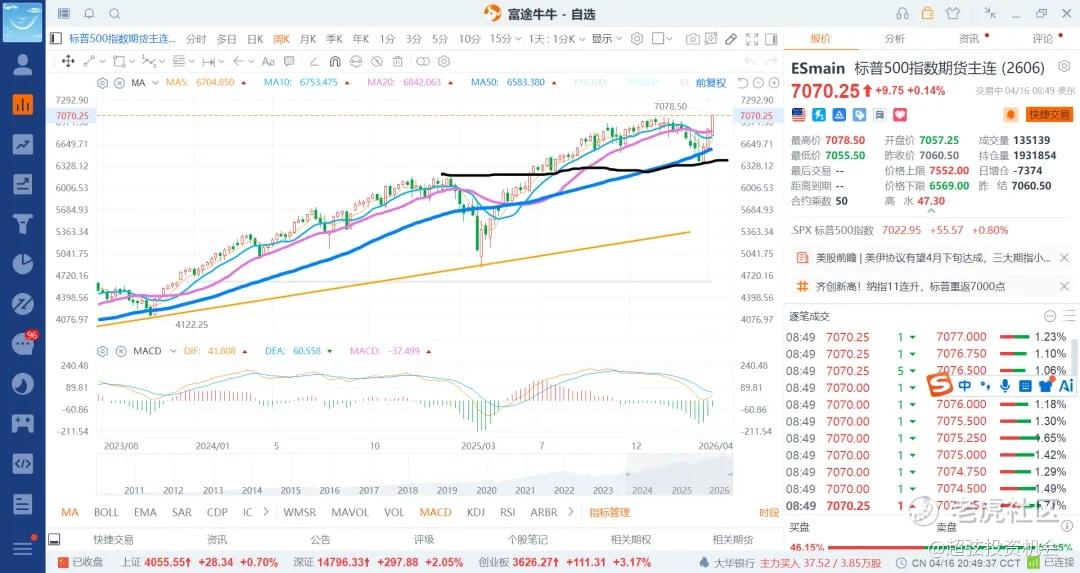1080x573 pixels.
Task: Open MA indicator settings gear
Action: tap(103, 83)
